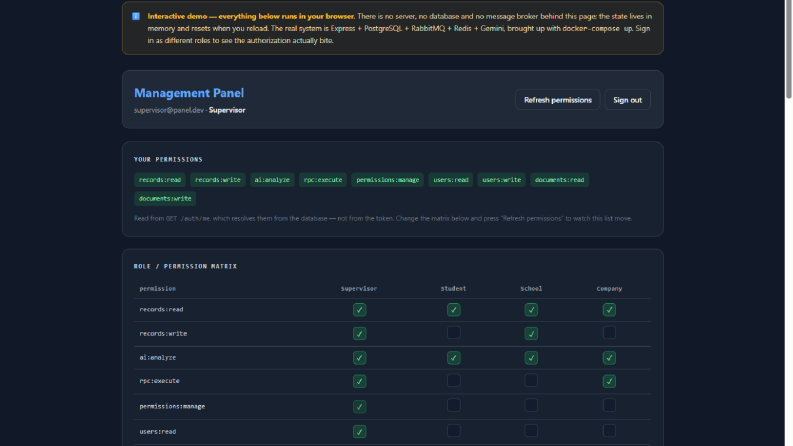Click the permissions:manage permission badge

tap(387, 180)
